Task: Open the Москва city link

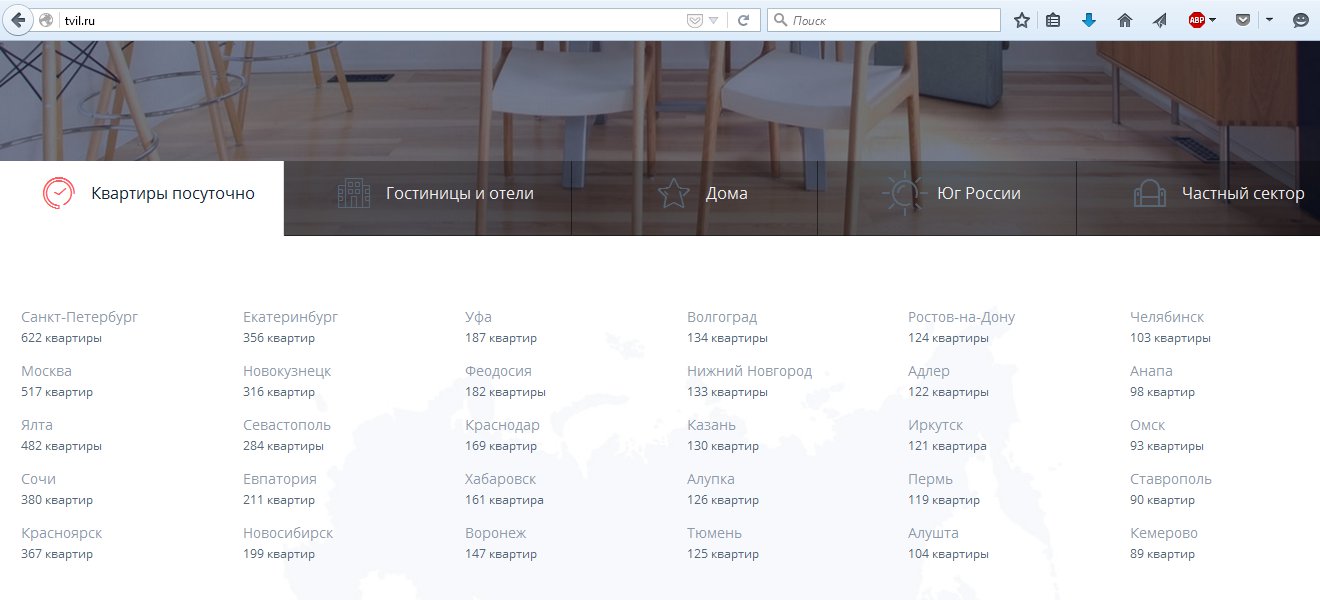Action: tap(46, 371)
